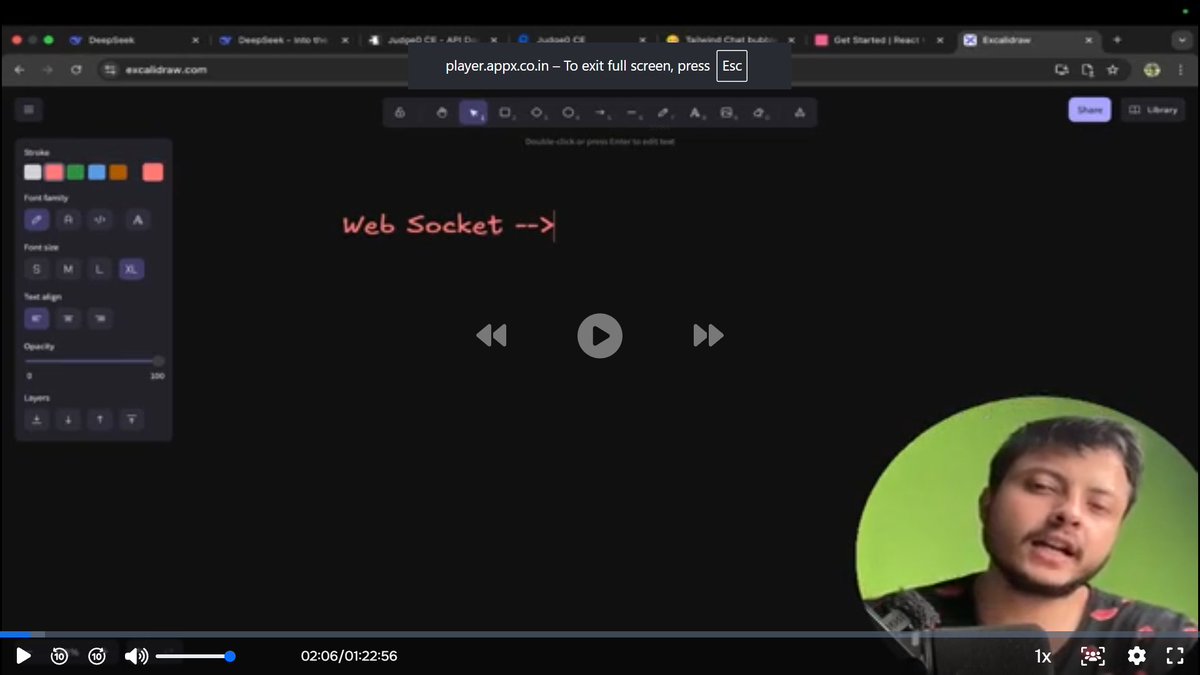The width and height of the screenshot is (1200, 675).
Task: Click the center rewind double-arrow
Action: click(491, 336)
